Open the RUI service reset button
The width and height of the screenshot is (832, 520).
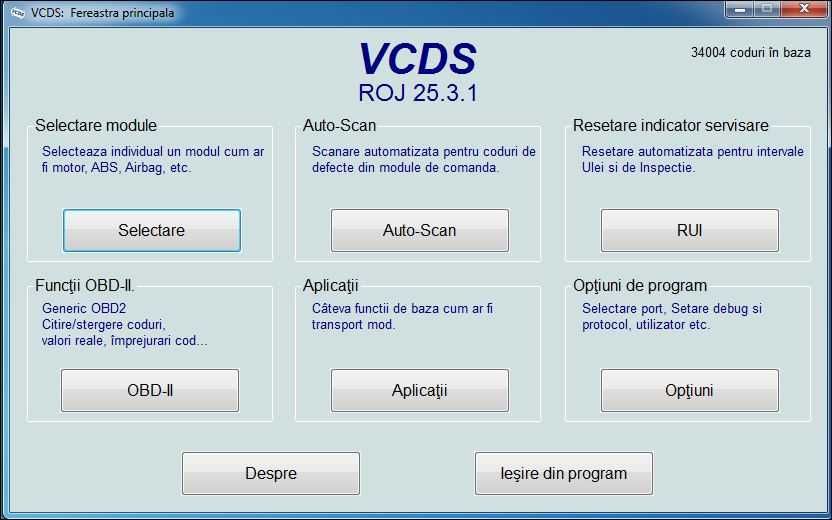point(690,230)
